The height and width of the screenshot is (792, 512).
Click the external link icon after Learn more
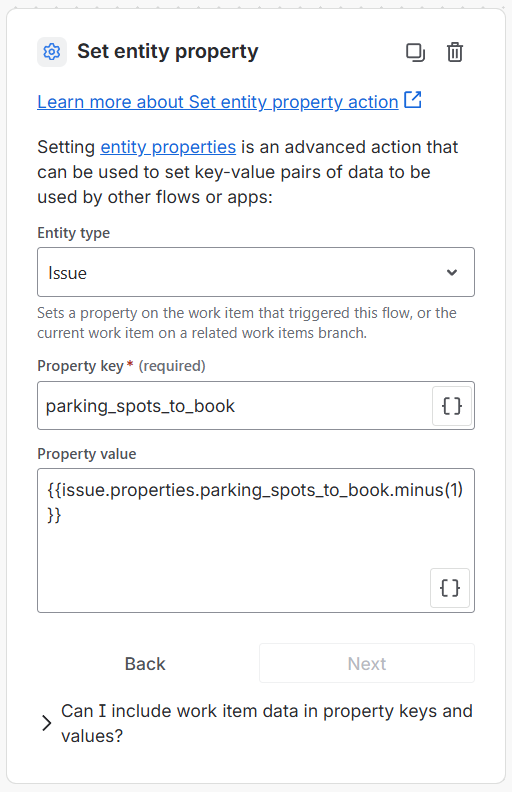point(413,100)
